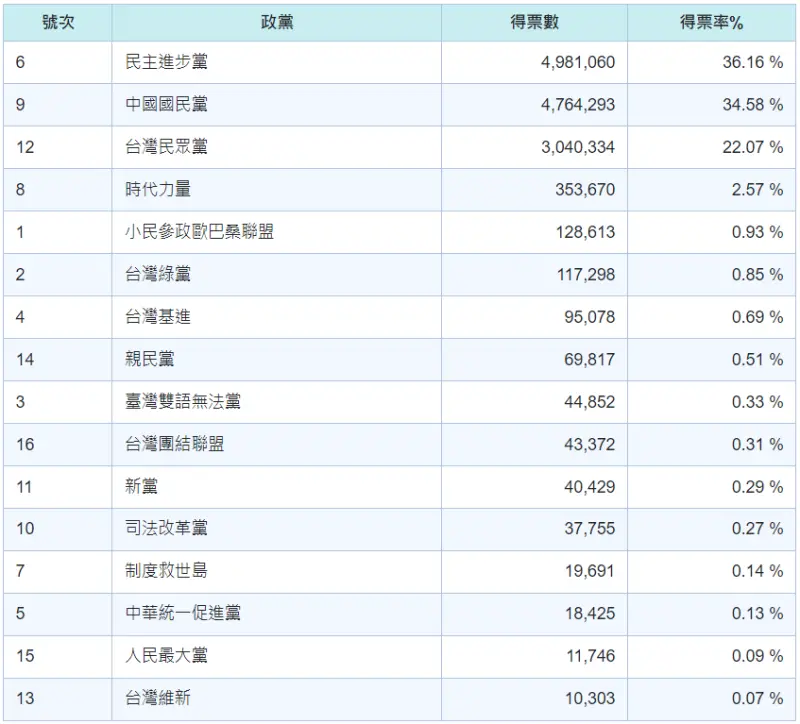Select the party name 台灣團結聯盟

click(174, 444)
